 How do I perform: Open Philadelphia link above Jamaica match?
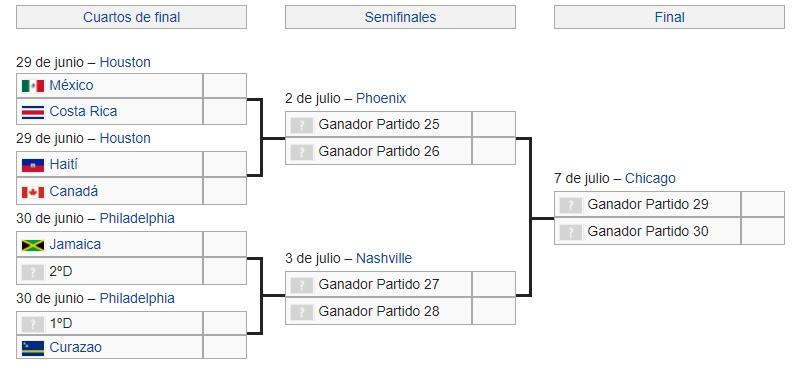(137, 218)
